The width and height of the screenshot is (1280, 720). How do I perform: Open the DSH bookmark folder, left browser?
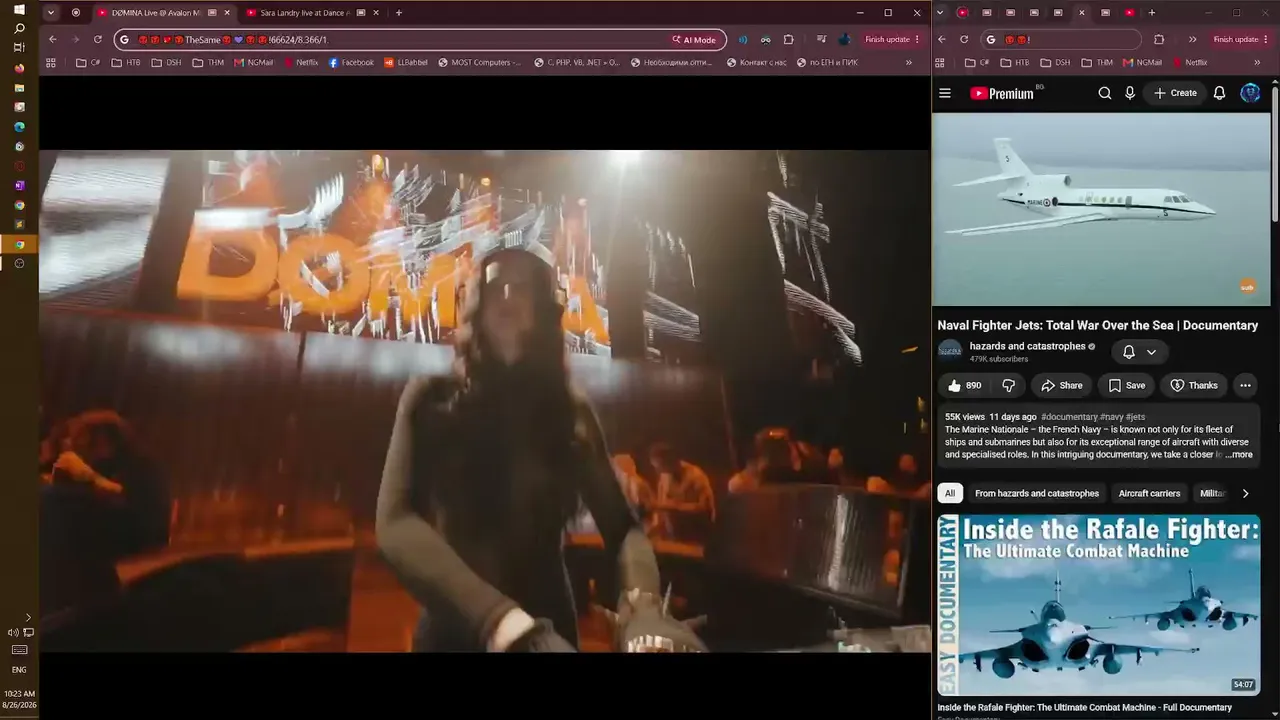(x=166, y=62)
